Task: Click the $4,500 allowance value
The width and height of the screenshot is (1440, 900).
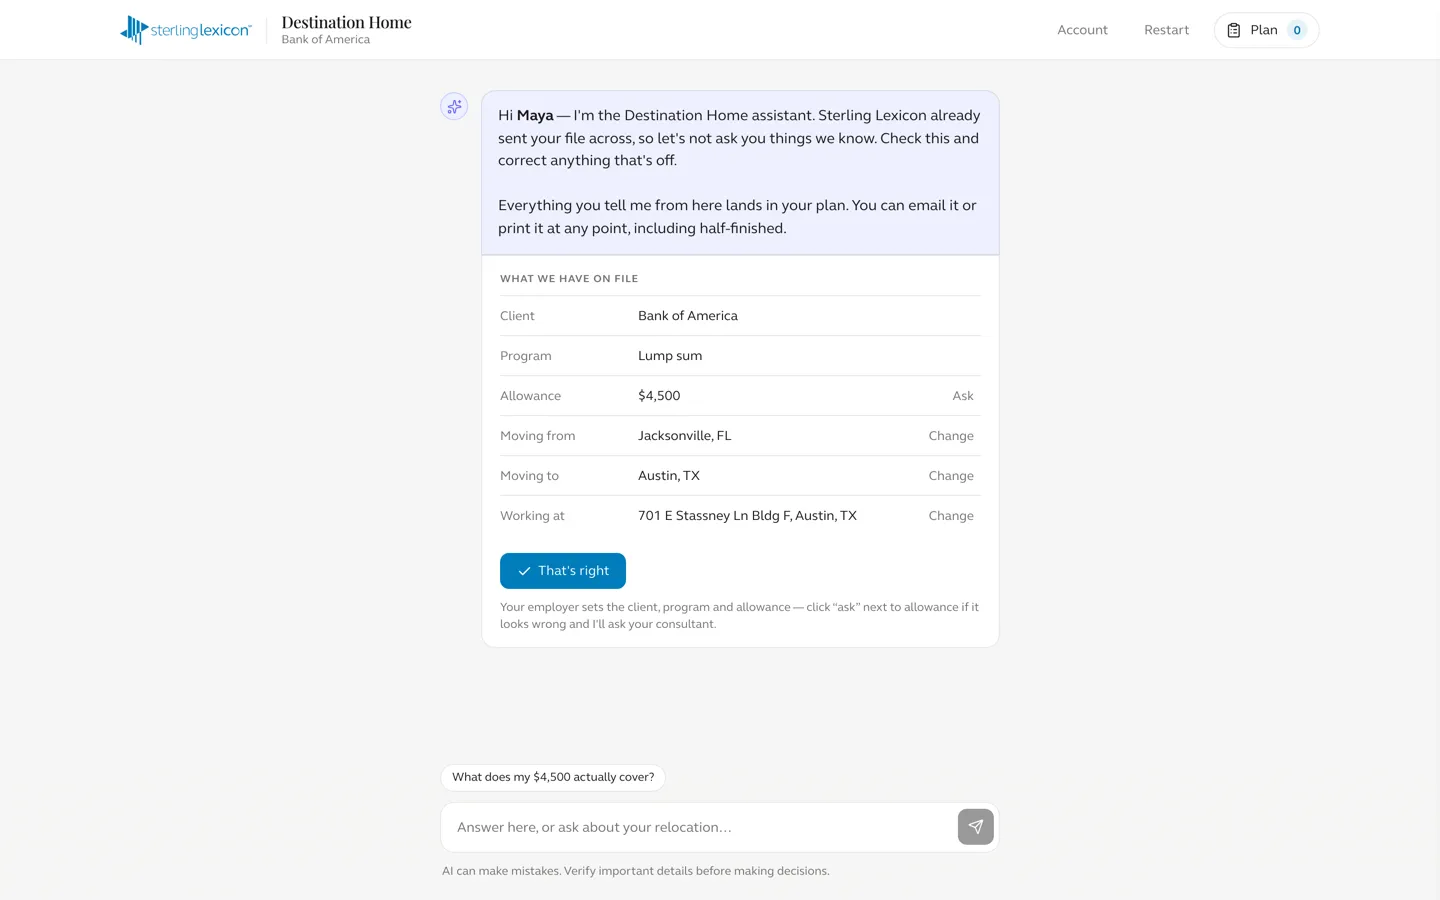Action: click(x=659, y=396)
